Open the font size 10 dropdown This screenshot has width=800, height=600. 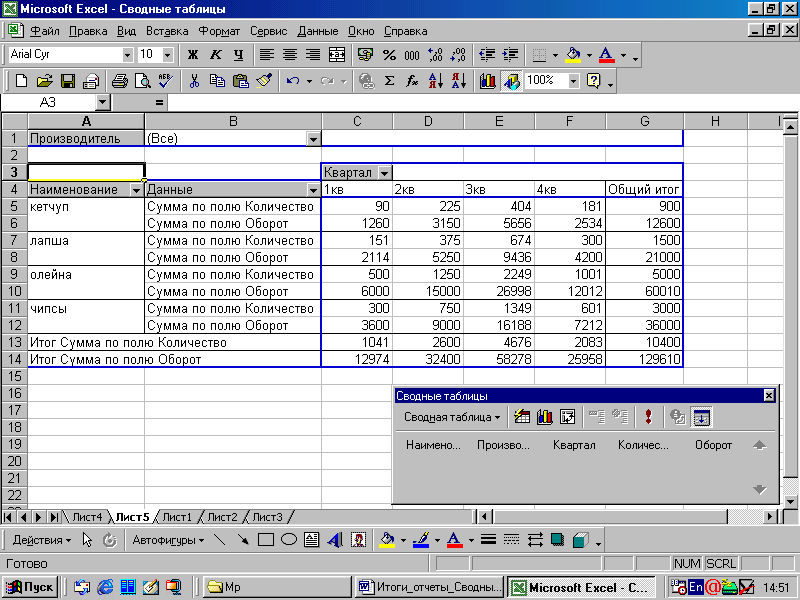[168, 54]
